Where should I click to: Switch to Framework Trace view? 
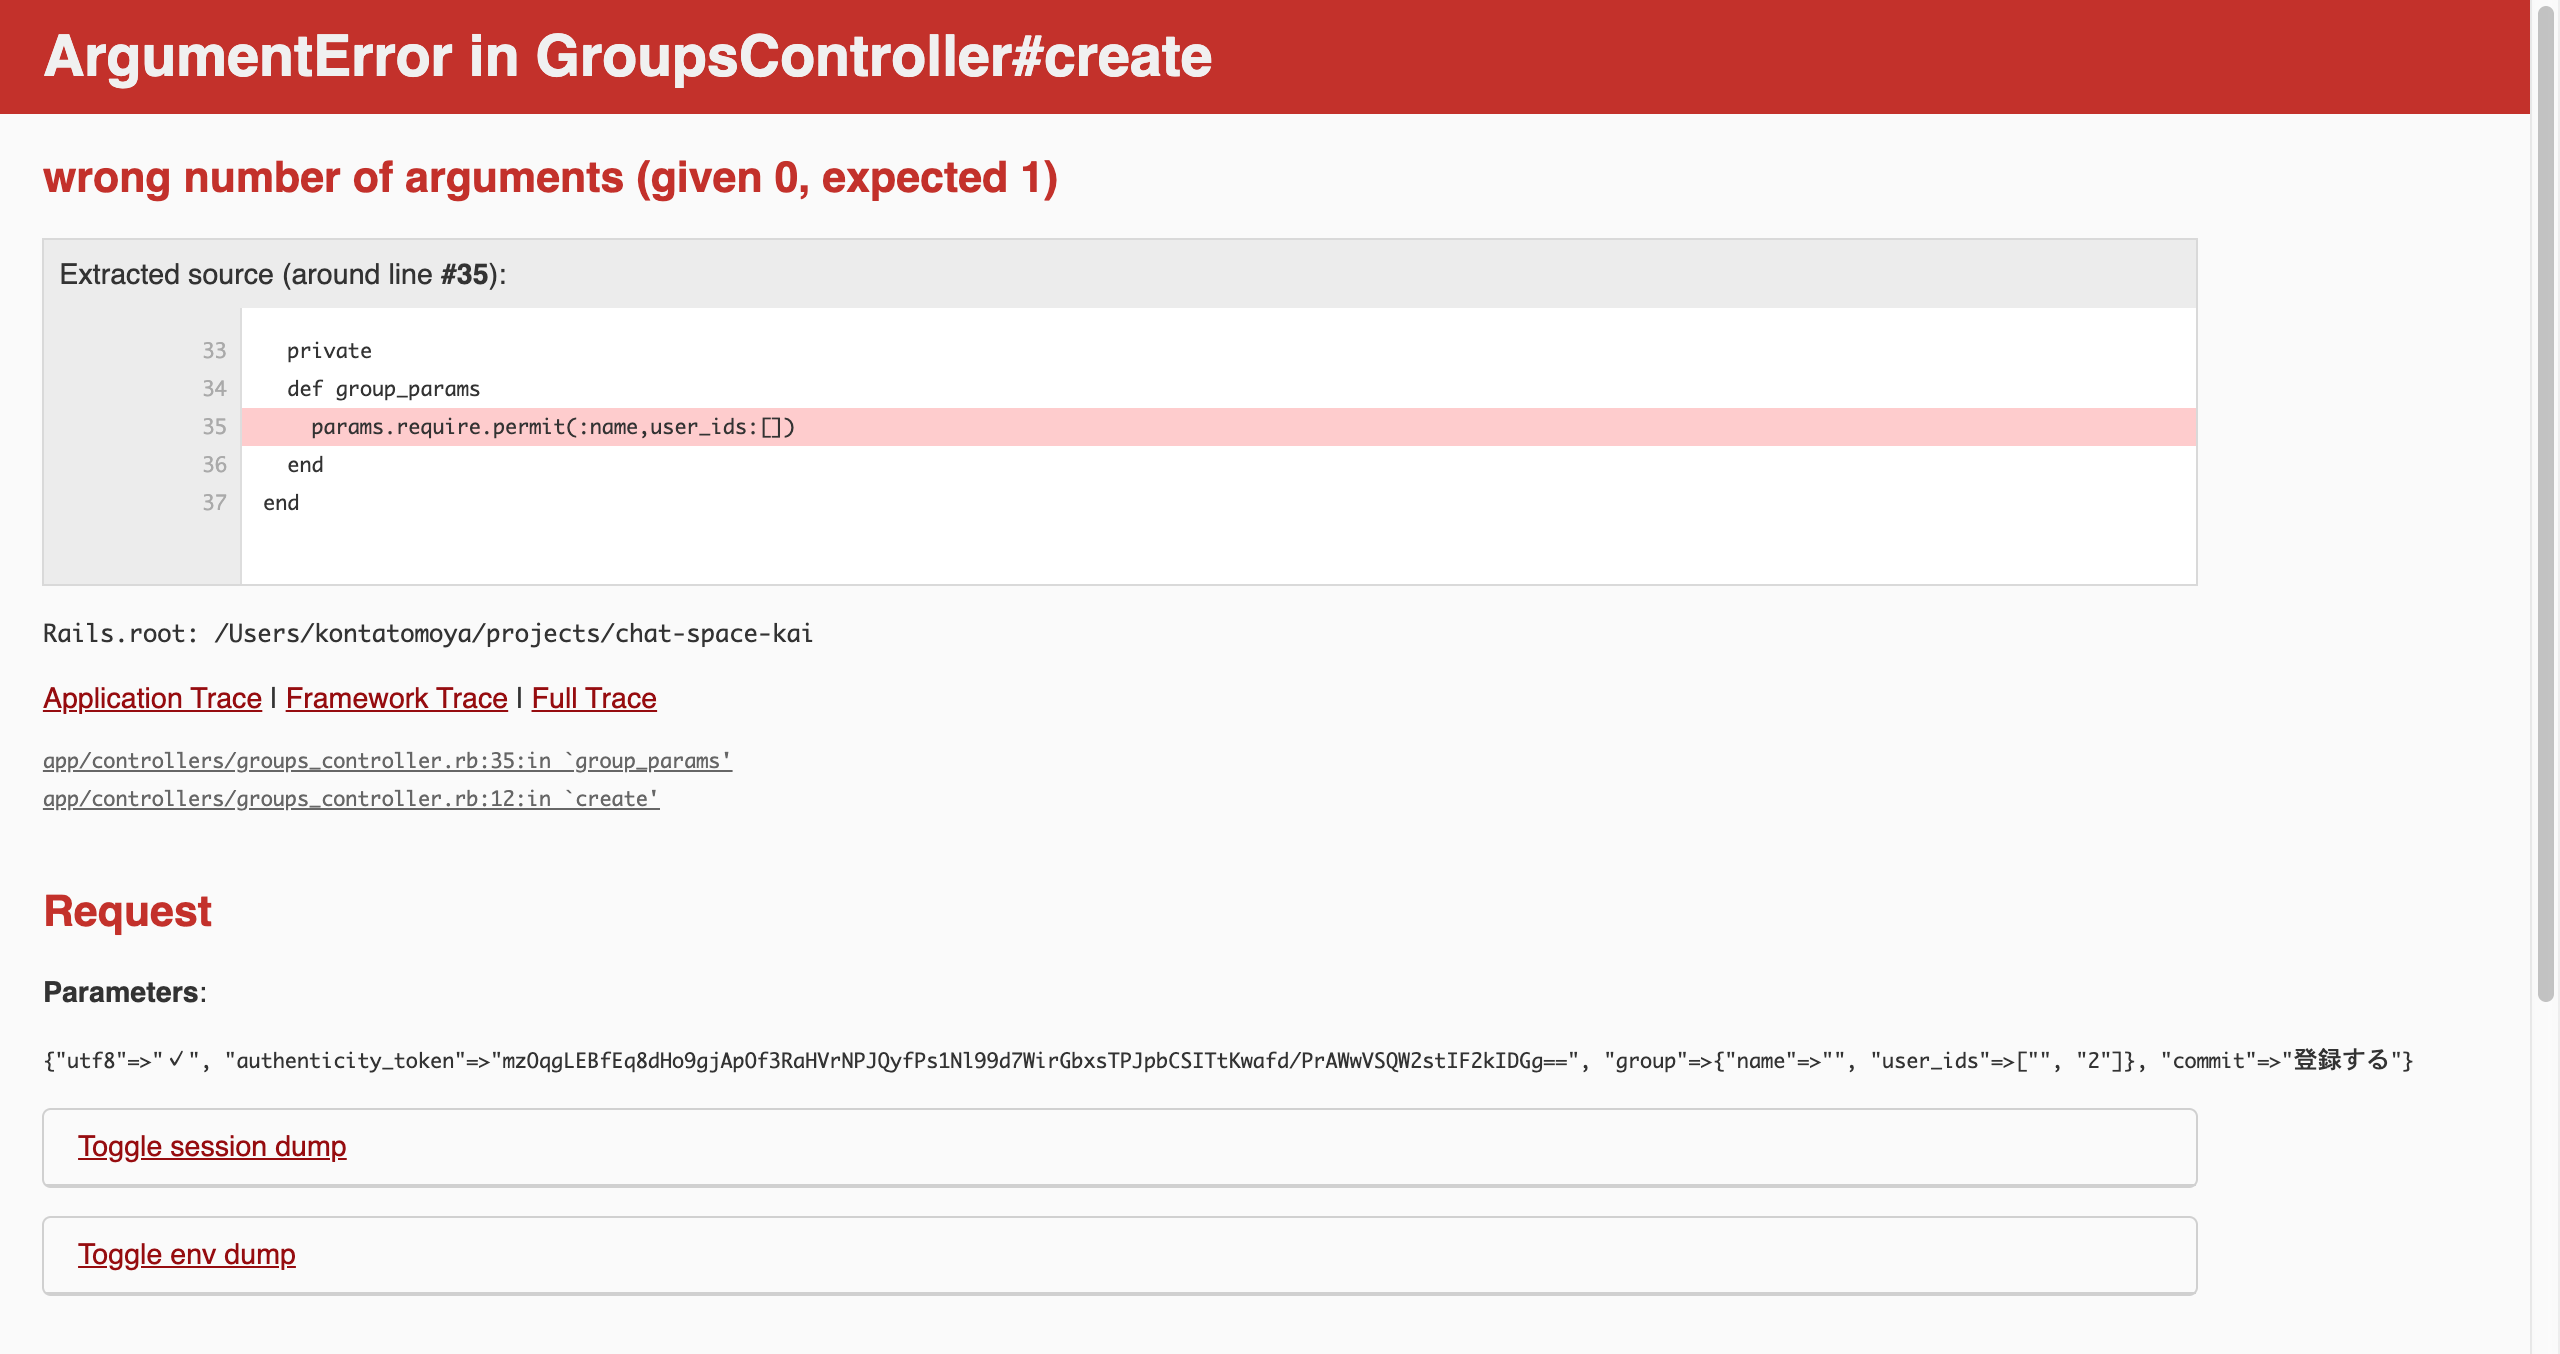[396, 698]
